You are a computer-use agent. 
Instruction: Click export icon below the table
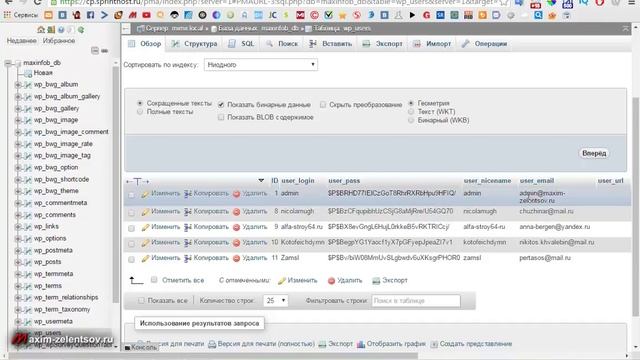376,280
